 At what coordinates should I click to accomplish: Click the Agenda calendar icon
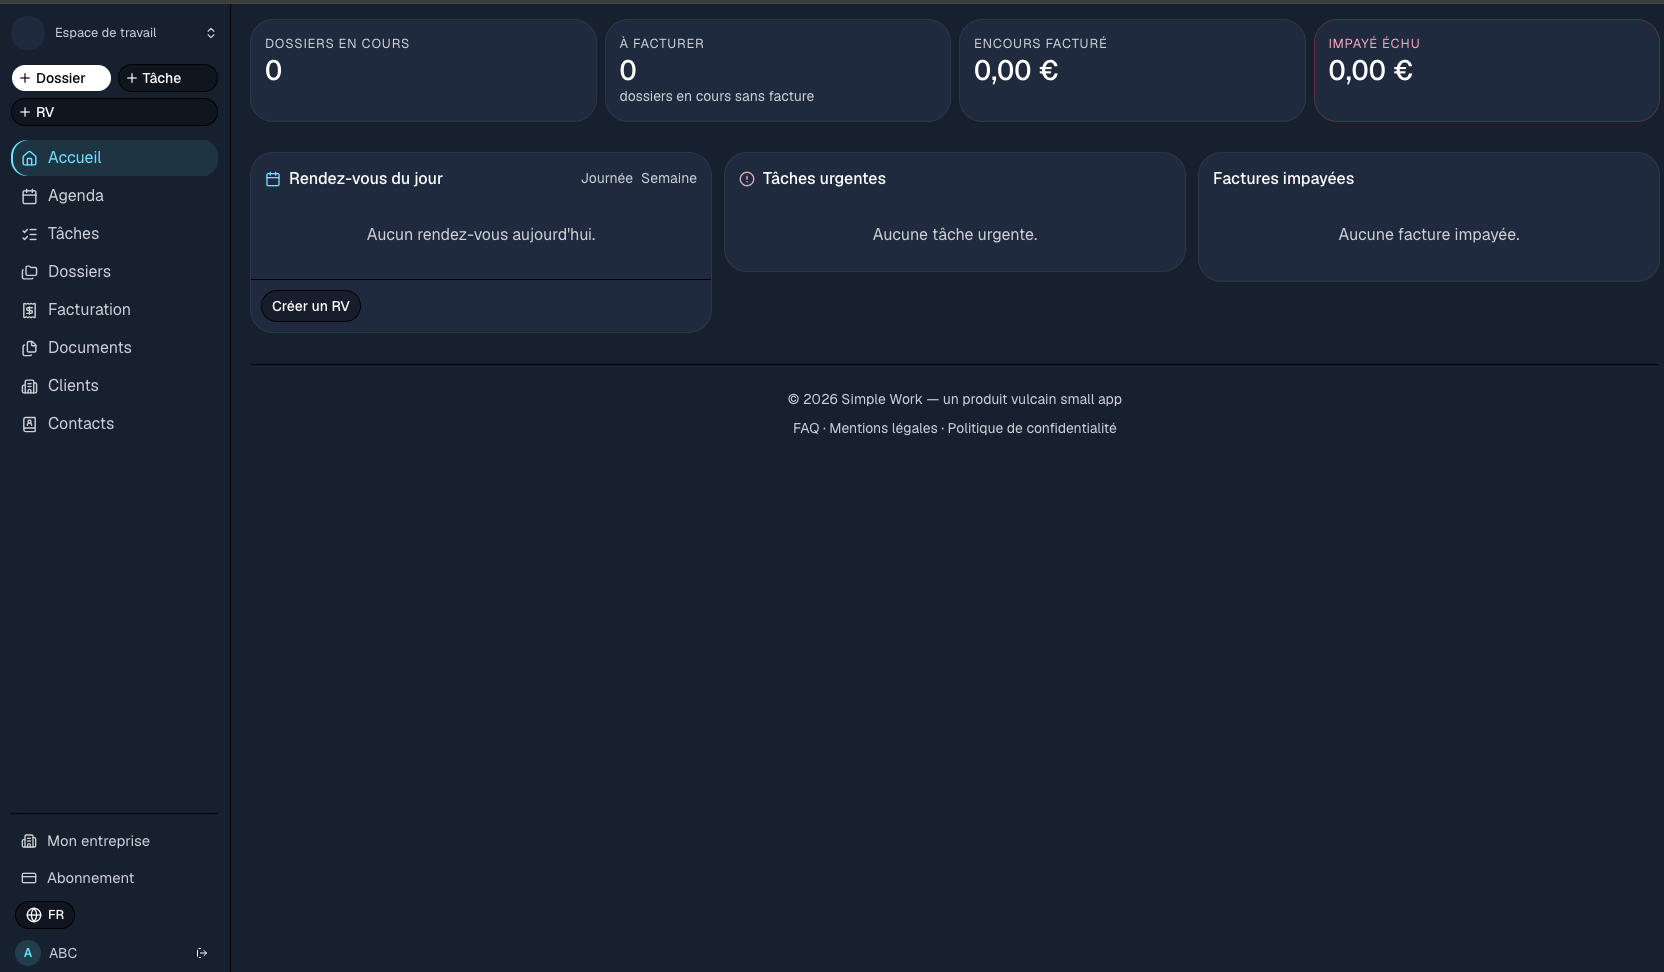coord(30,196)
